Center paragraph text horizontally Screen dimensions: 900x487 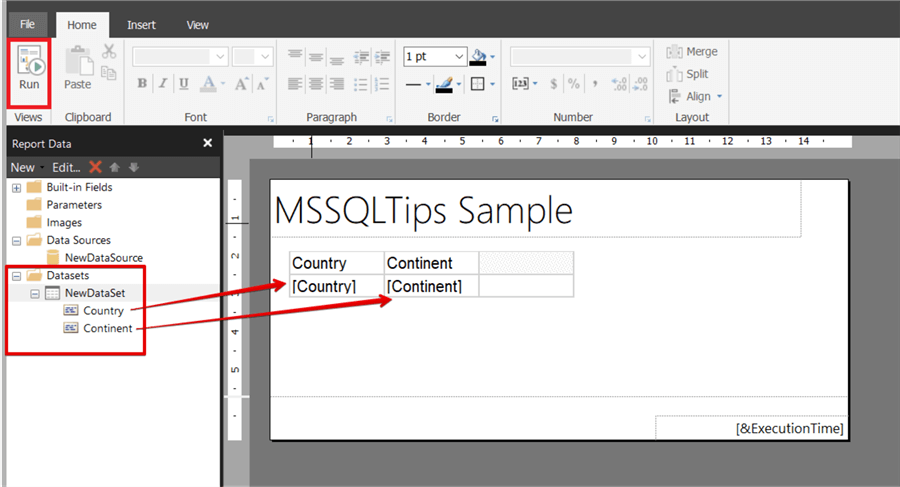[x=316, y=84]
